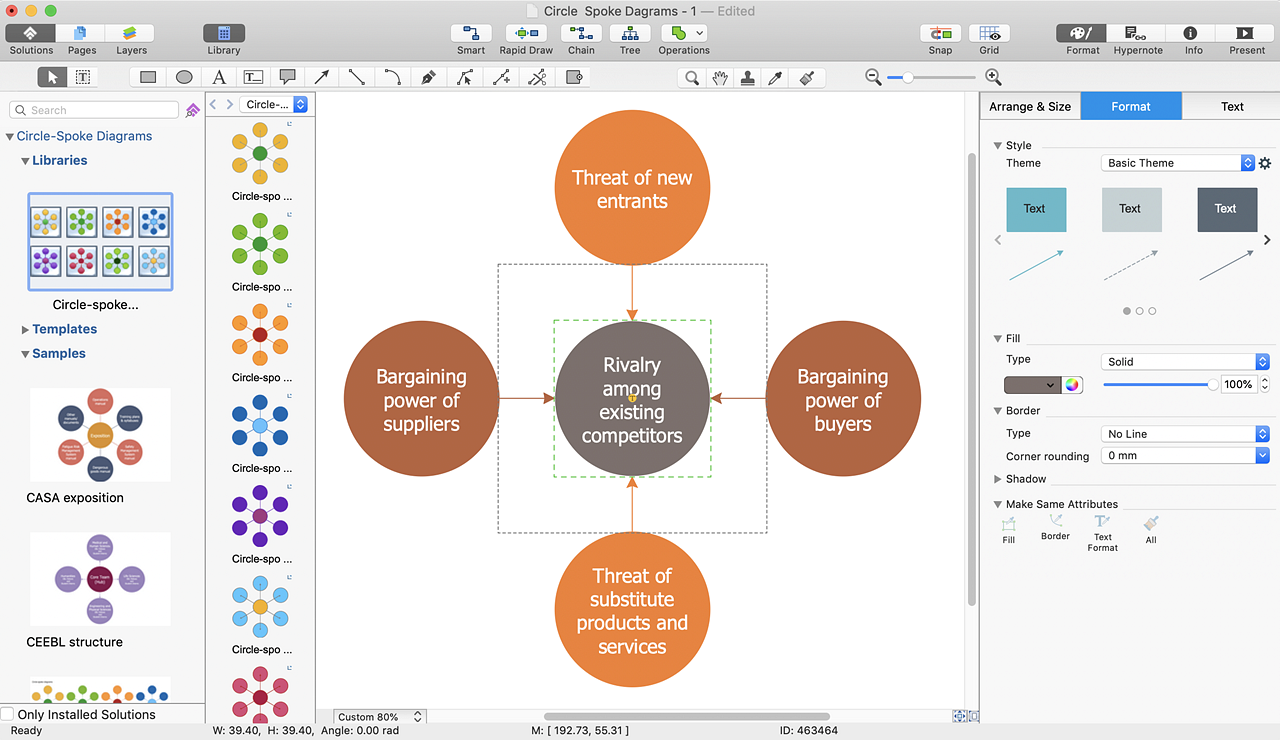
Task: Toggle the Format inspector panel
Action: click(x=1082, y=33)
